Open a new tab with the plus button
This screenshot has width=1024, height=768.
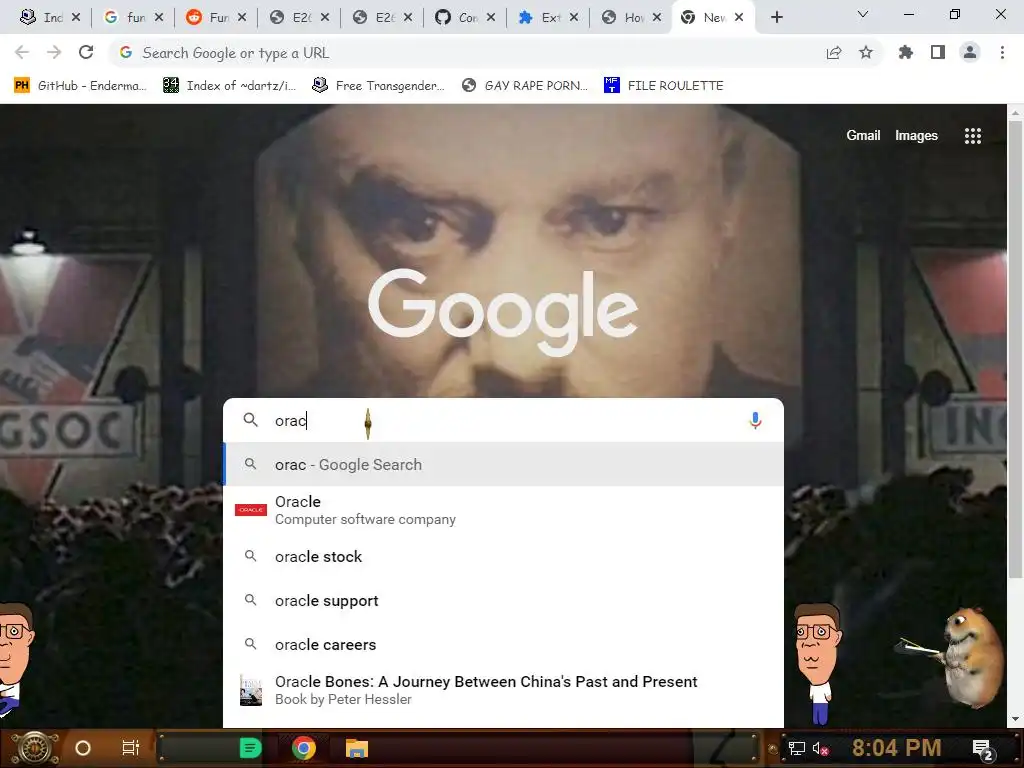pyautogui.click(x=776, y=17)
